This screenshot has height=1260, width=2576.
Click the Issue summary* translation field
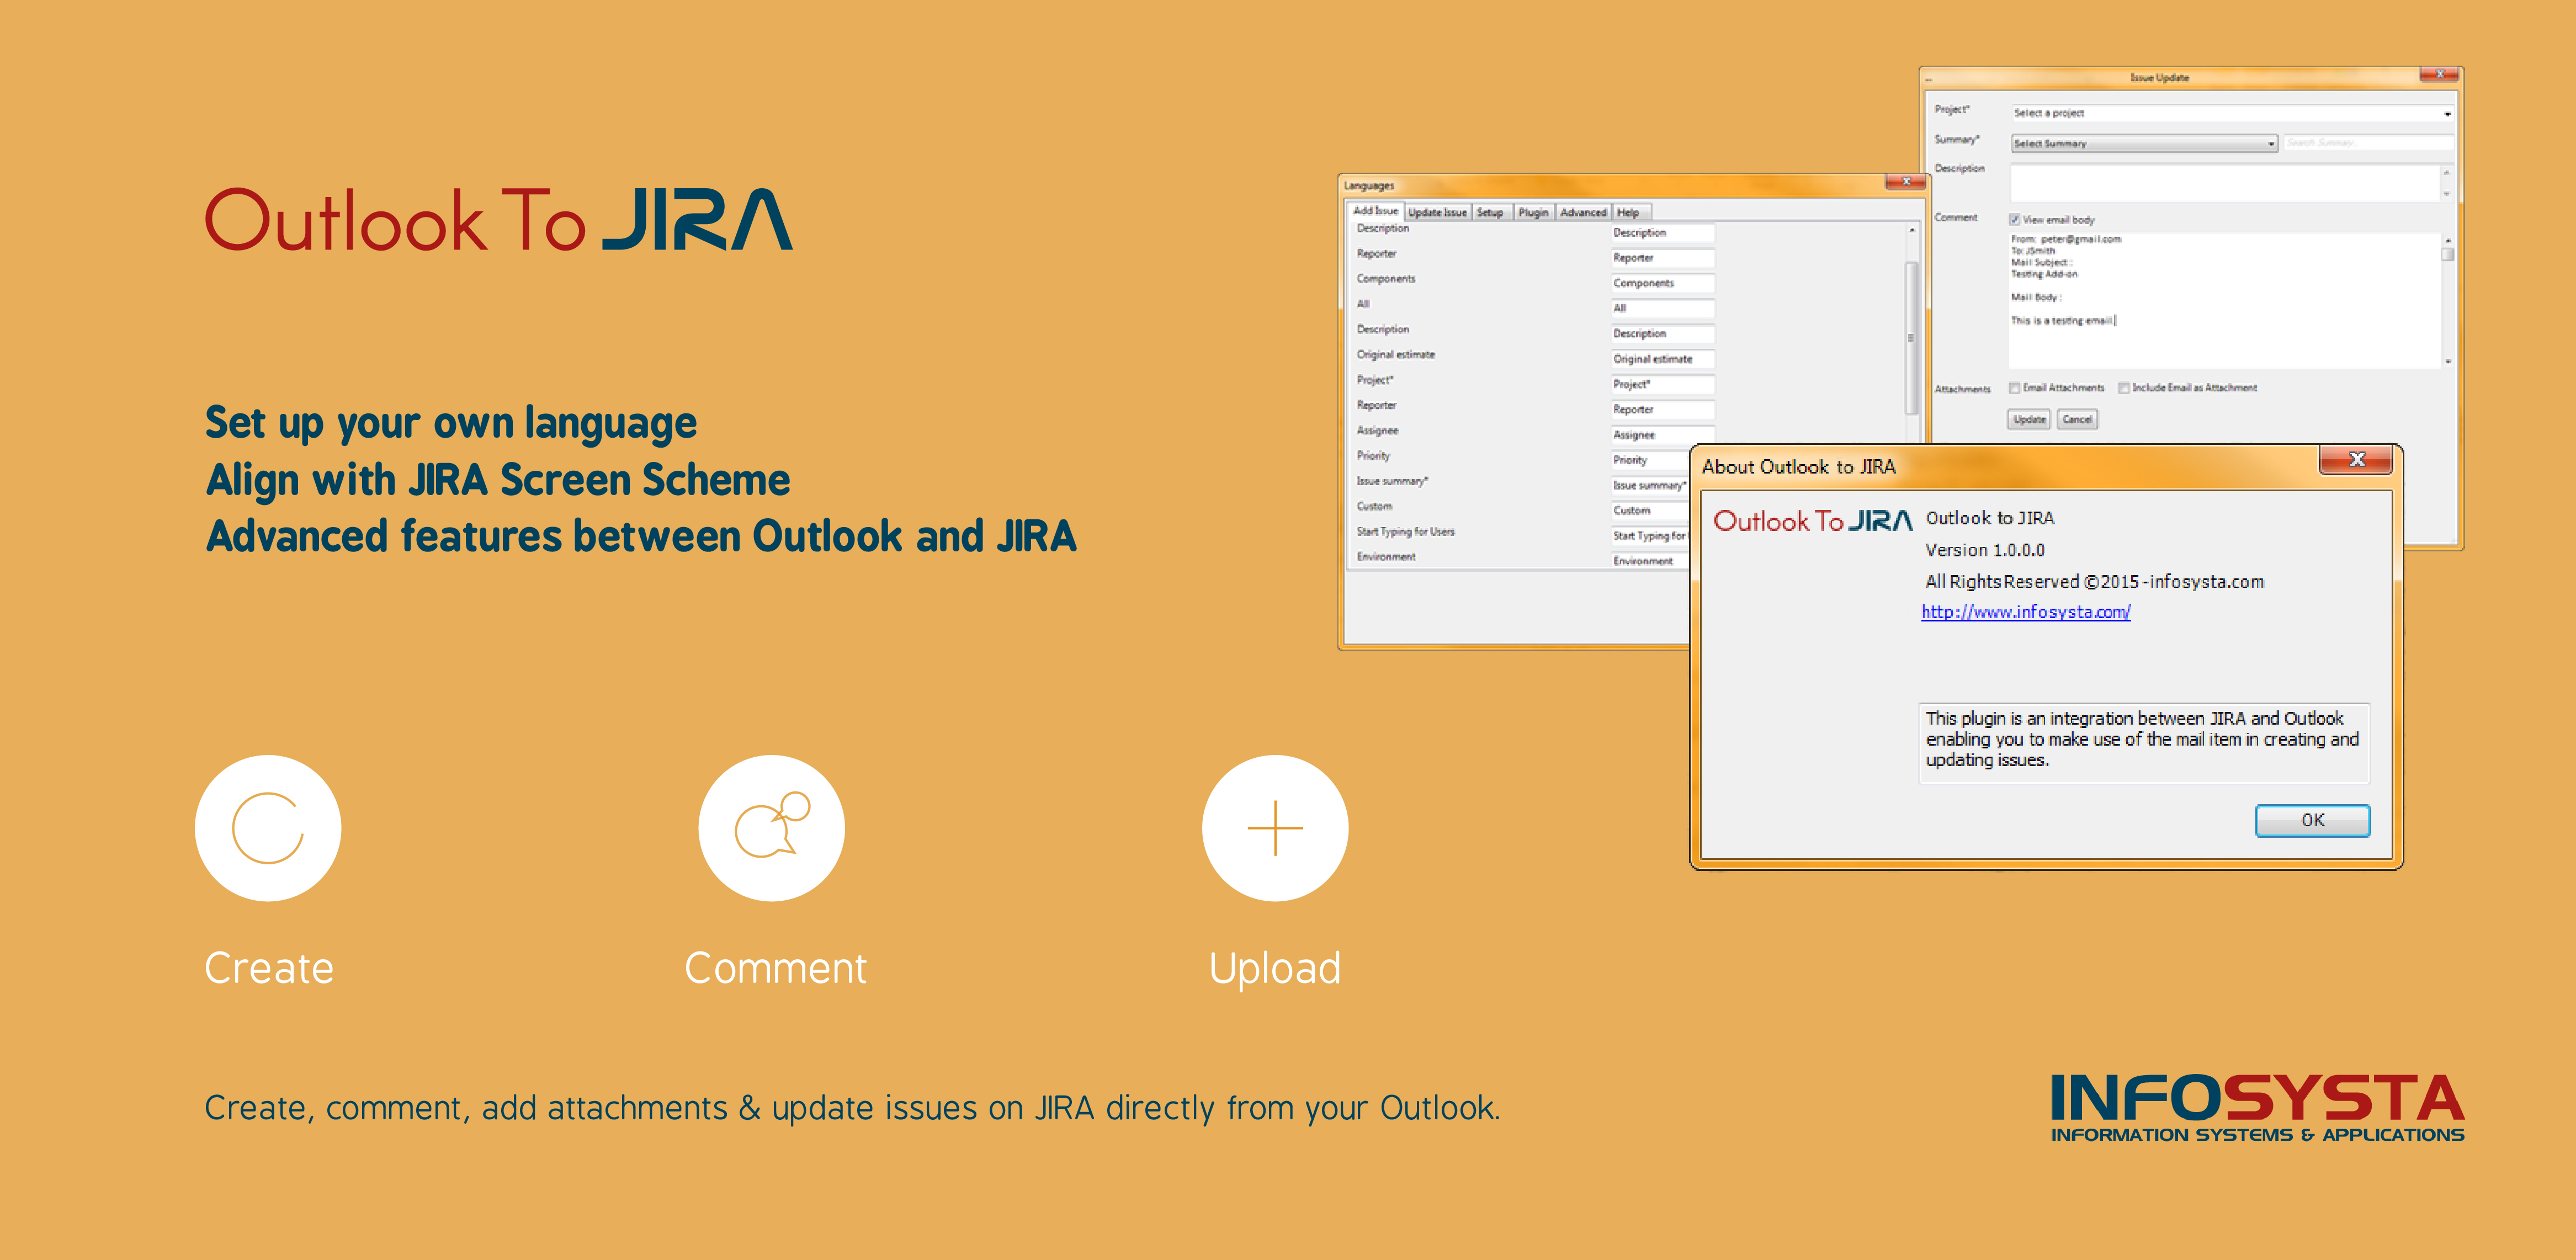click(x=1650, y=485)
